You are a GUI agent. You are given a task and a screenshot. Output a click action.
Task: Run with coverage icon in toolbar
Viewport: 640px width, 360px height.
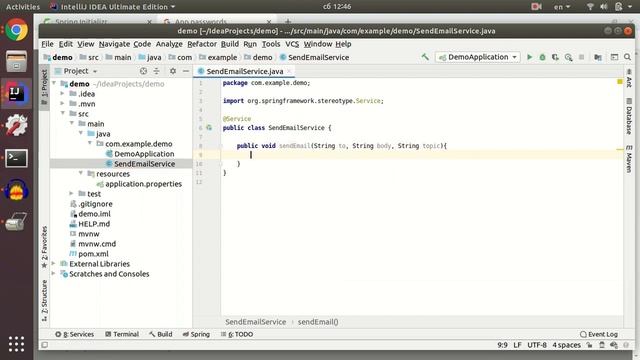(x=555, y=57)
